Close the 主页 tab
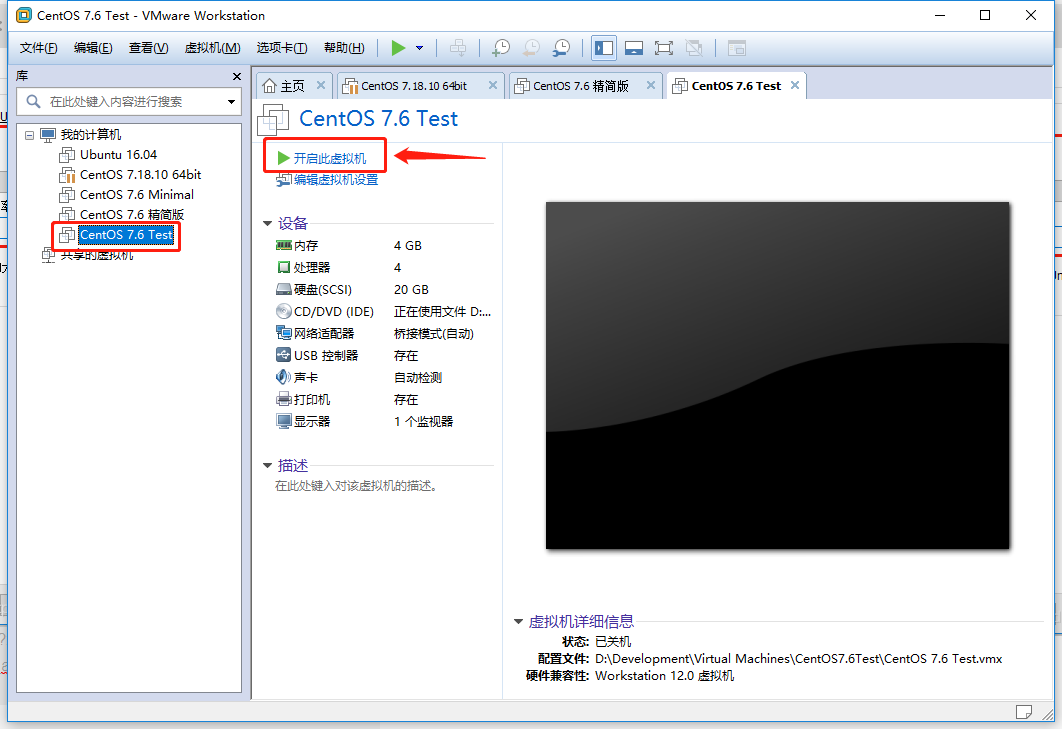 pyautogui.click(x=321, y=85)
